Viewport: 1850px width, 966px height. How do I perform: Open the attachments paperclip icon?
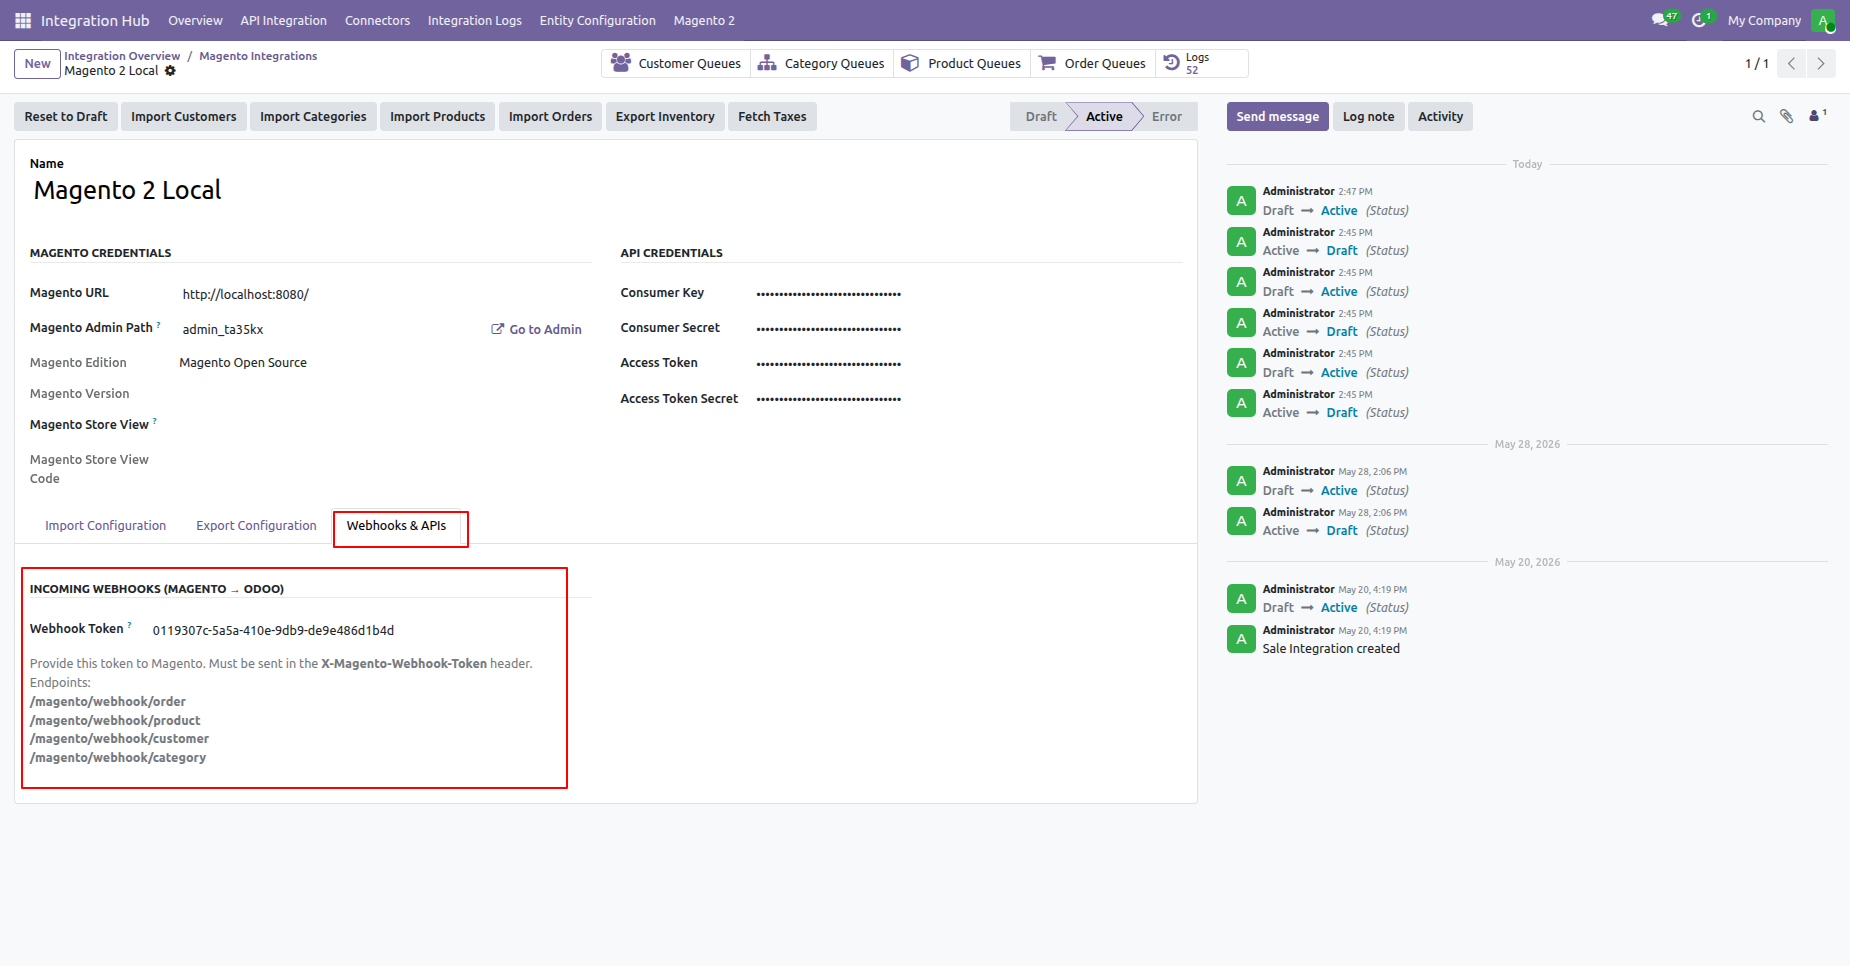pos(1787,117)
